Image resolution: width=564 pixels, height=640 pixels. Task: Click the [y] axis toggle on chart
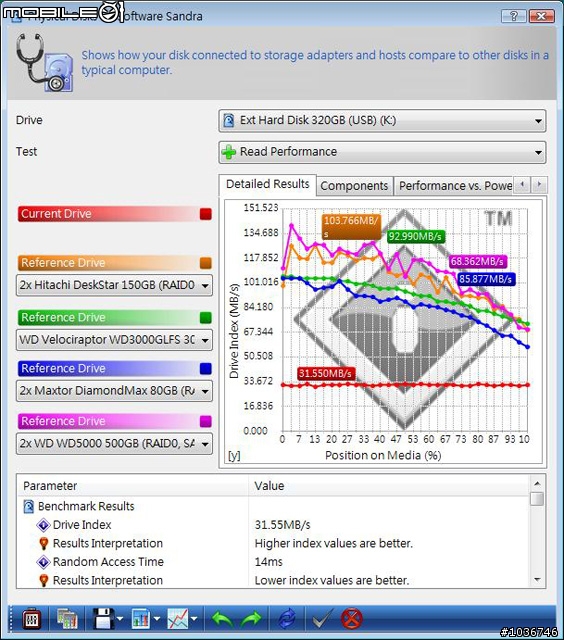pos(234,456)
